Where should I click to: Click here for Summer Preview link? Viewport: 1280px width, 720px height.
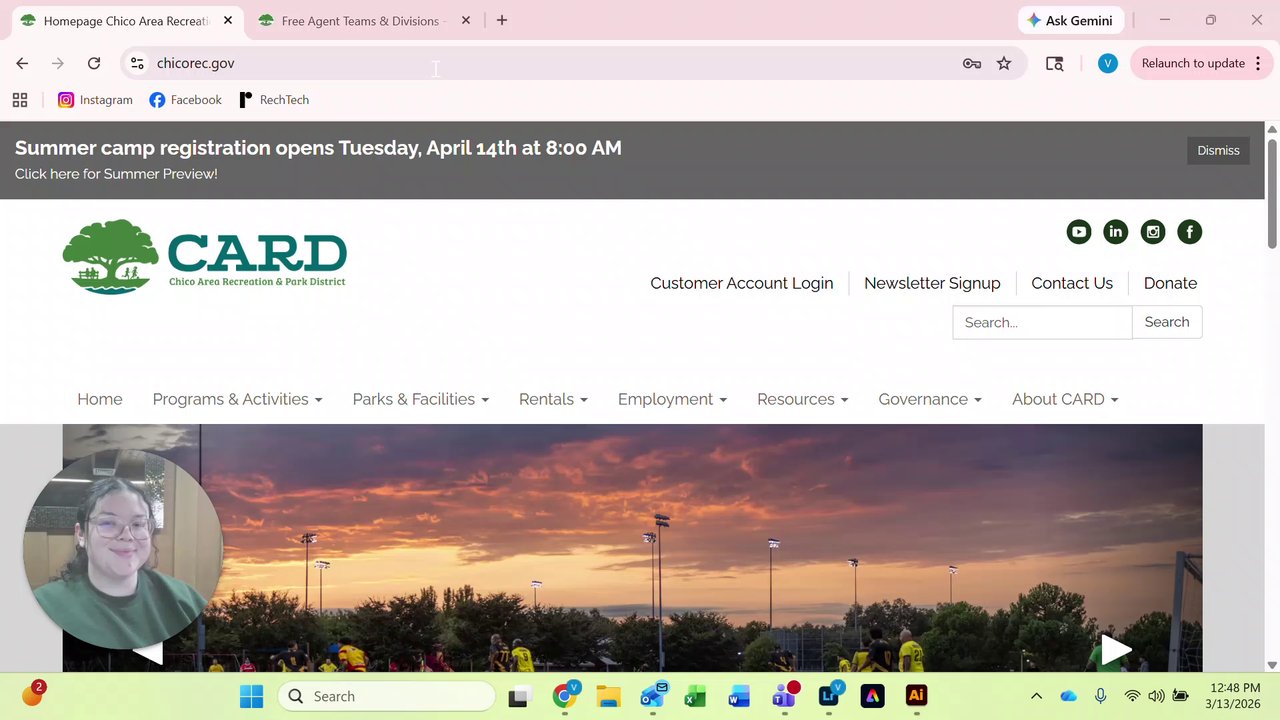(x=116, y=174)
